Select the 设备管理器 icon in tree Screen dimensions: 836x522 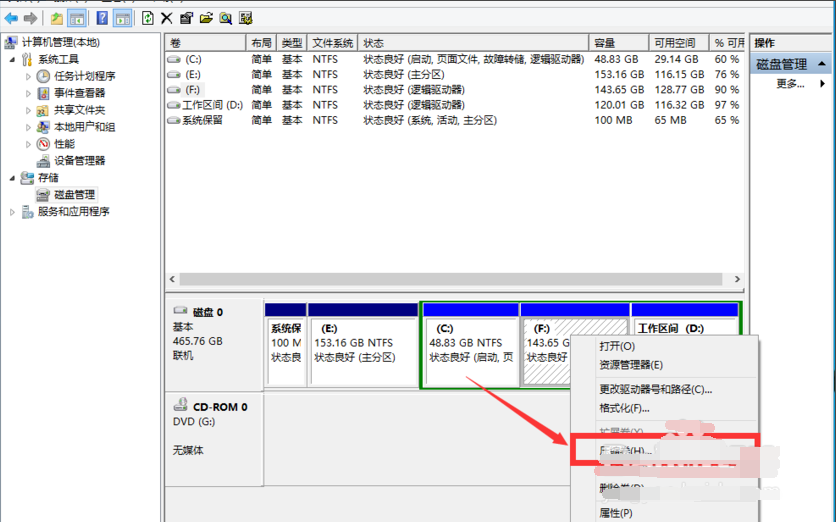43,161
